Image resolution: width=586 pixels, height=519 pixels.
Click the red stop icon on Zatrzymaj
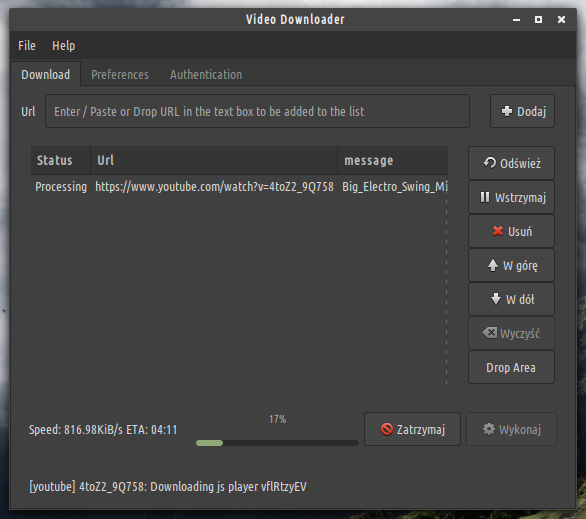point(387,429)
